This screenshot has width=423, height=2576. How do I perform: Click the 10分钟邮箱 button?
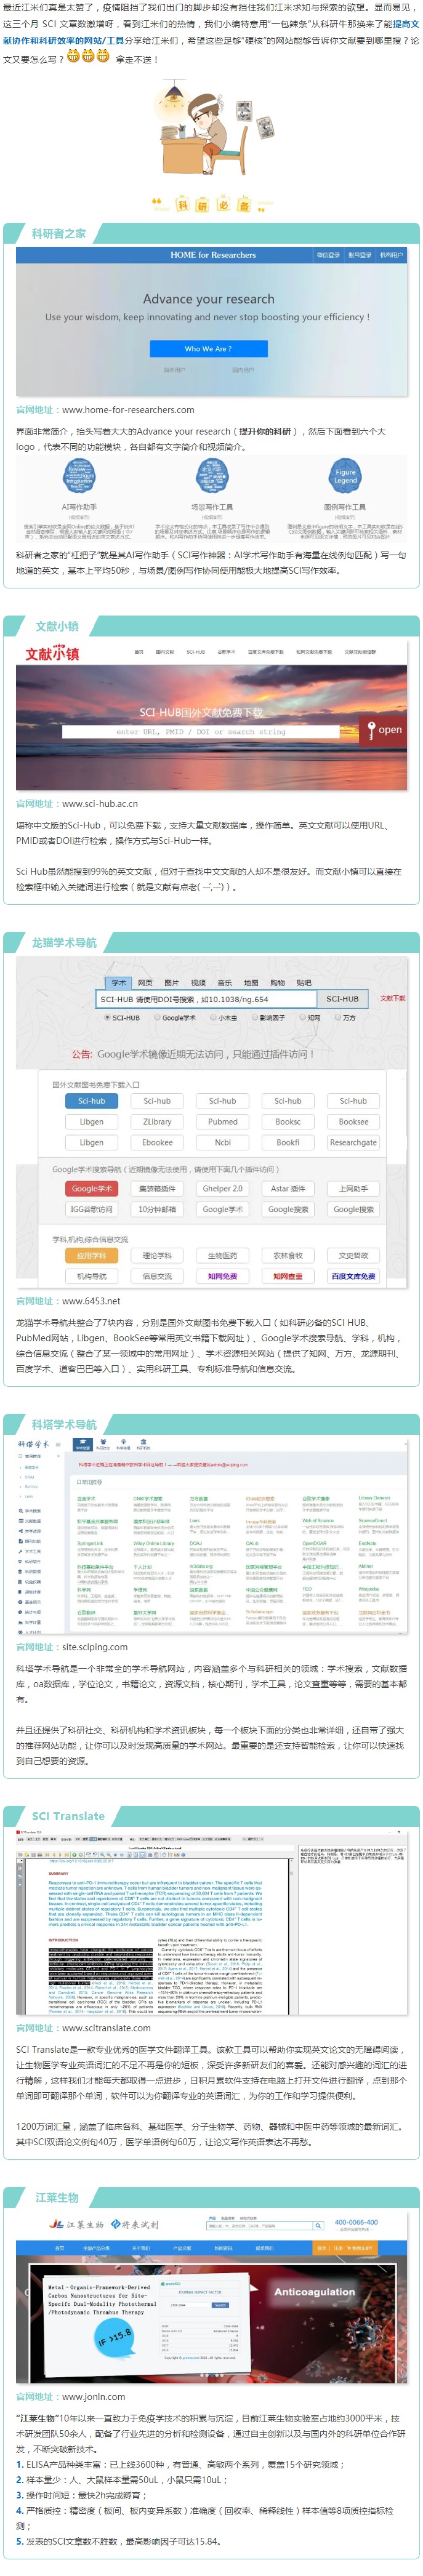[x=157, y=1209]
